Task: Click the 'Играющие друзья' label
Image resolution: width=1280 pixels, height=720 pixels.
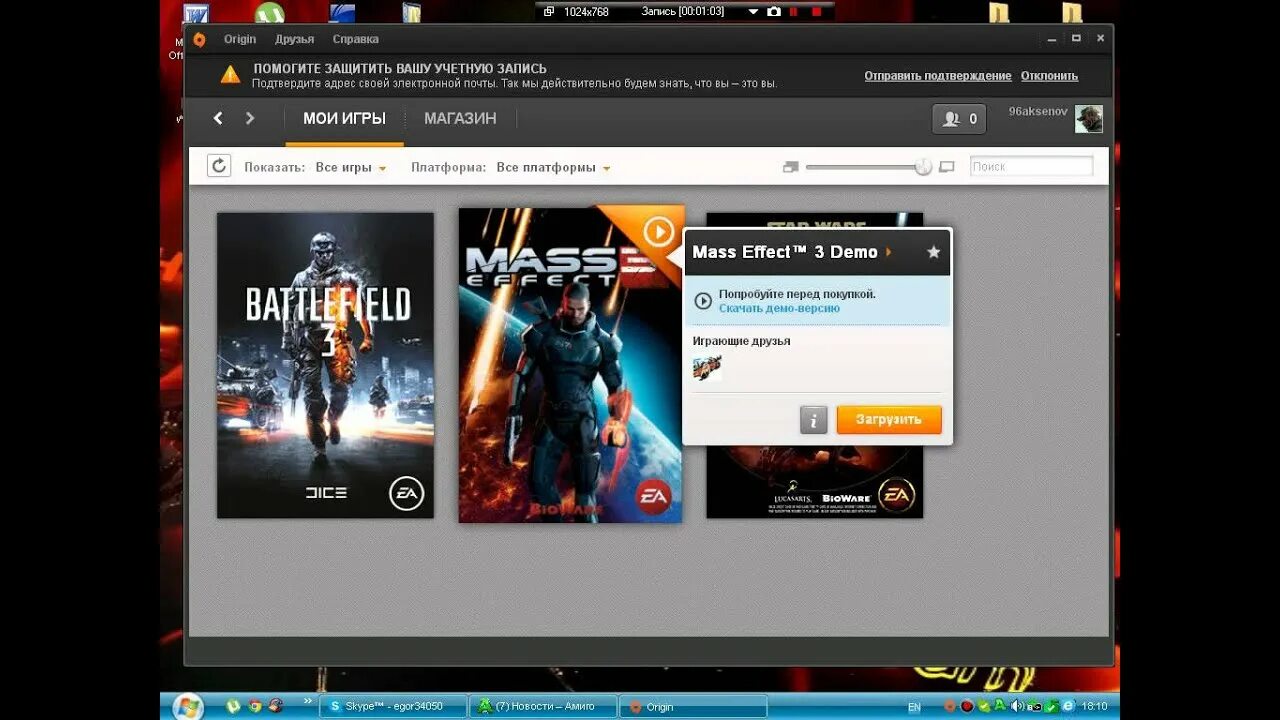Action: click(x=741, y=341)
